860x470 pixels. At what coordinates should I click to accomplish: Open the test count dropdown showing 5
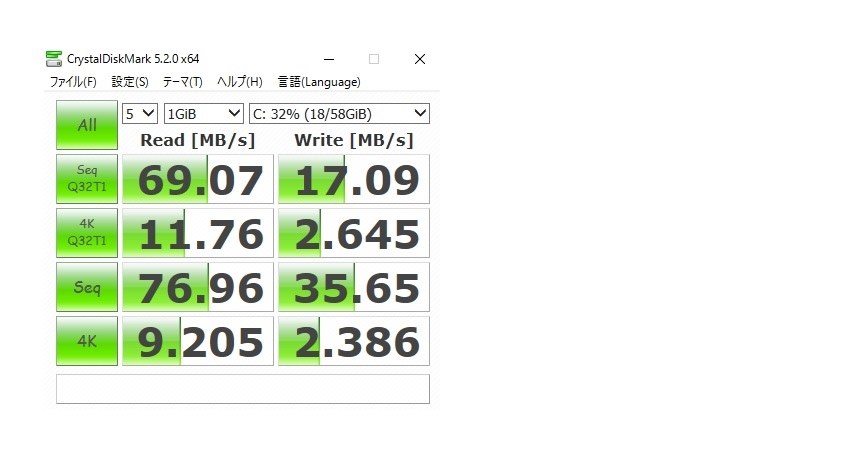click(x=140, y=114)
